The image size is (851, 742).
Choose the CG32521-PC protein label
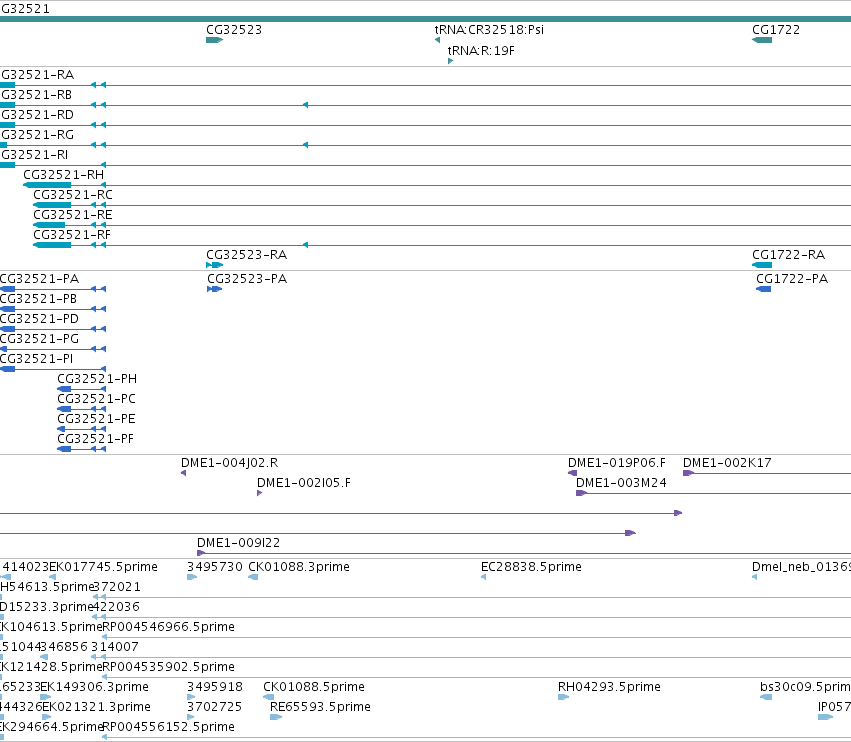coord(97,399)
